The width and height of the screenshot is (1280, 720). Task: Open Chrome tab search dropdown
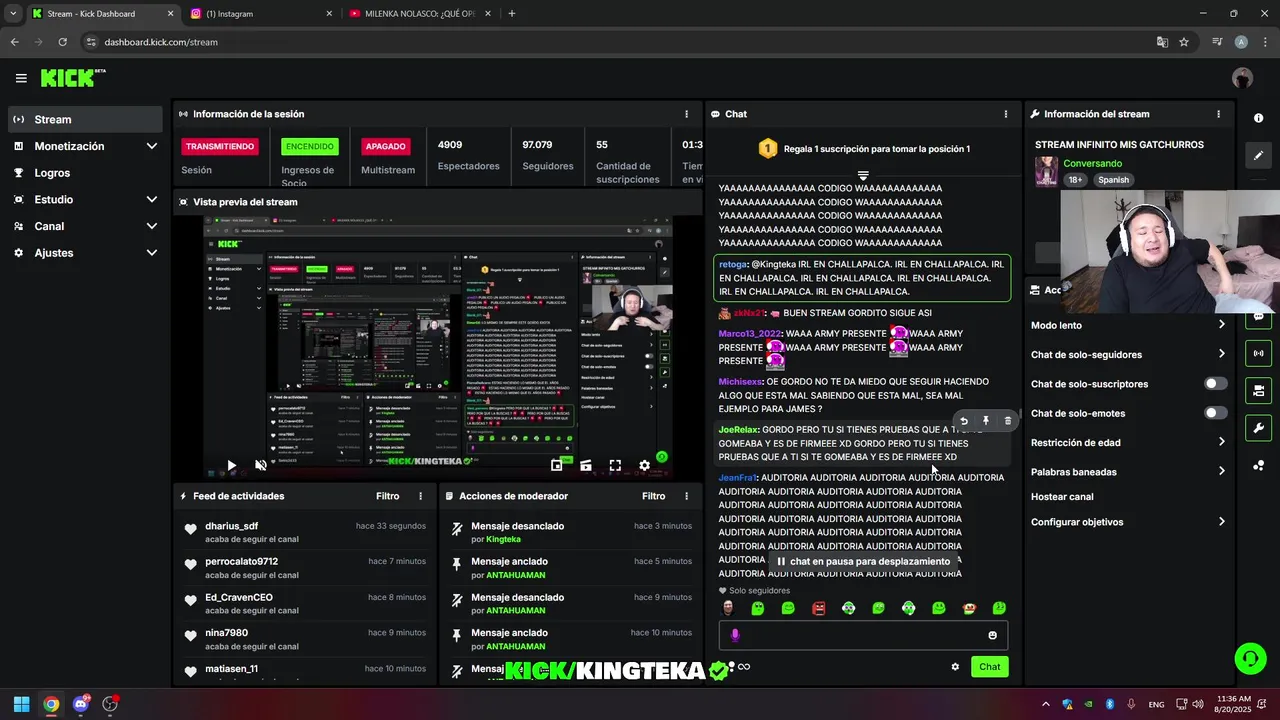pos(13,14)
